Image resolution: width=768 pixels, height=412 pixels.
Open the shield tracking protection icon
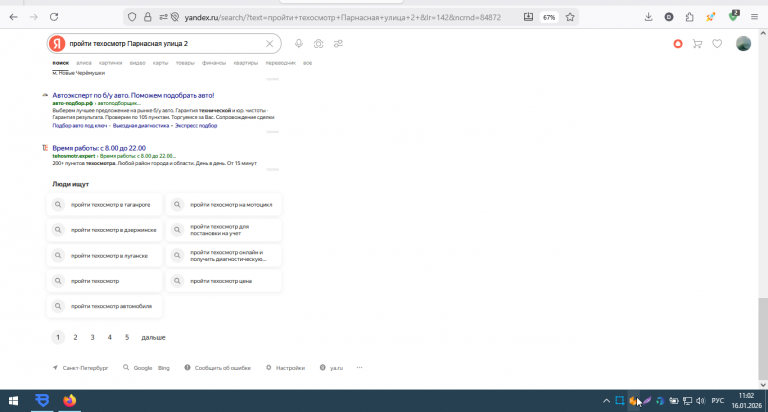pyautogui.click(x=132, y=17)
